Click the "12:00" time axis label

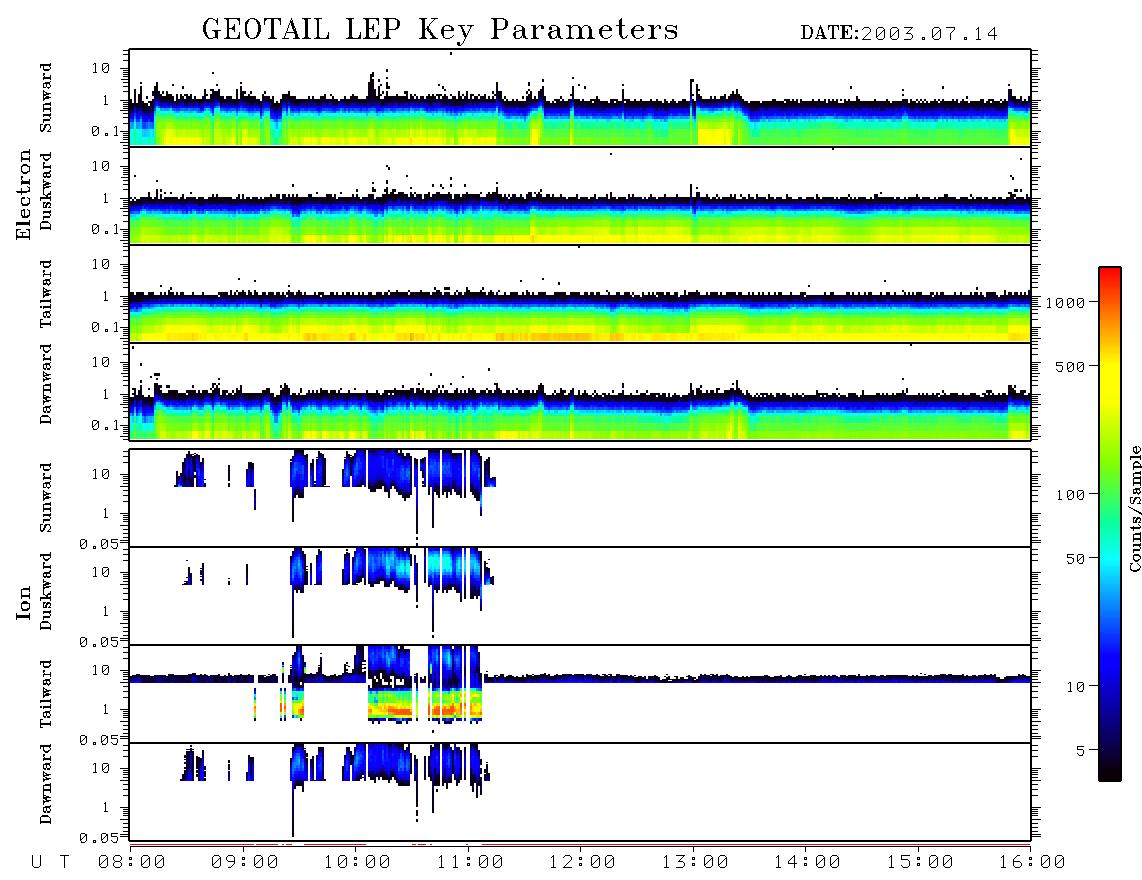(582, 862)
